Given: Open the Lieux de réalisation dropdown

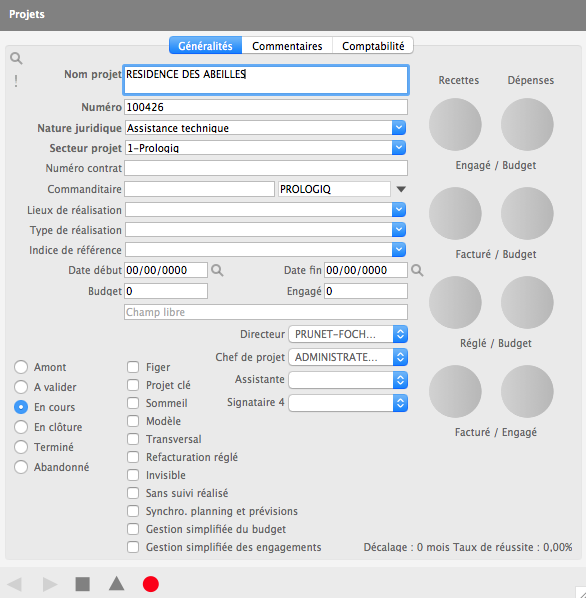Looking at the screenshot, I should click(399, 210).
